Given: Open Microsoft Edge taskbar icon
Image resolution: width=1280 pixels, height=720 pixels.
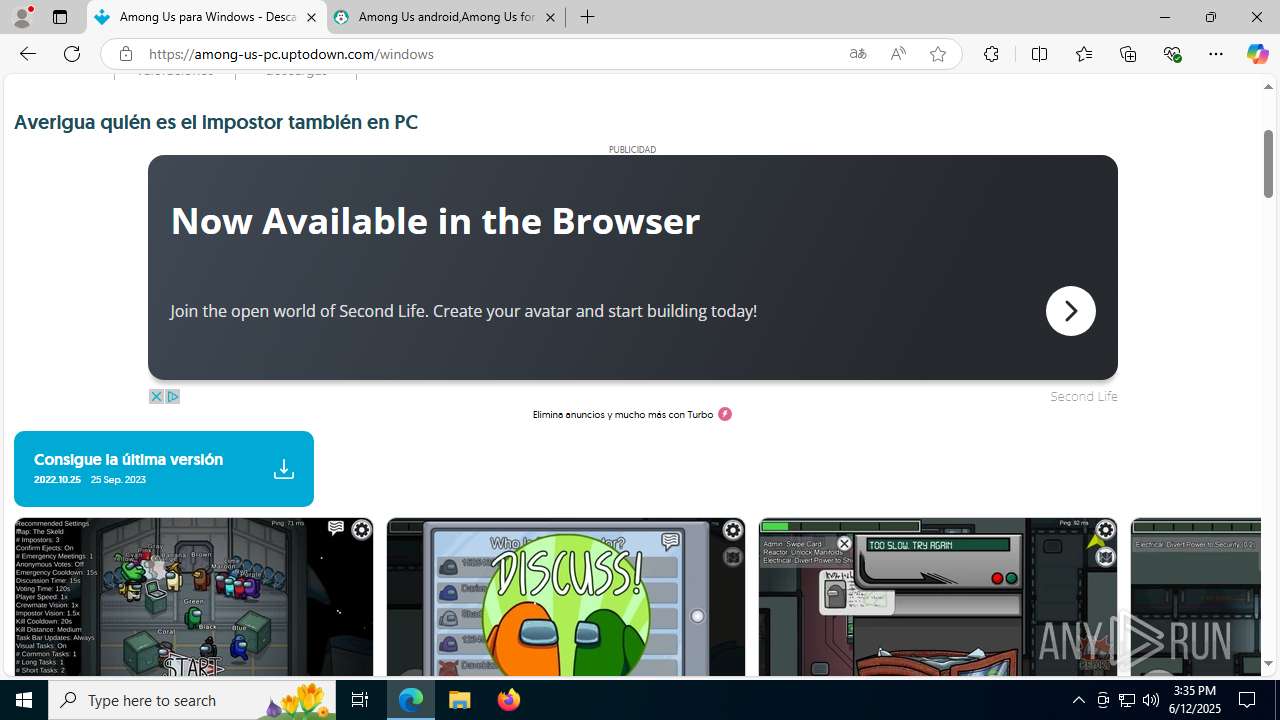Looking at the screenshot, I should (x=411, y=700).
